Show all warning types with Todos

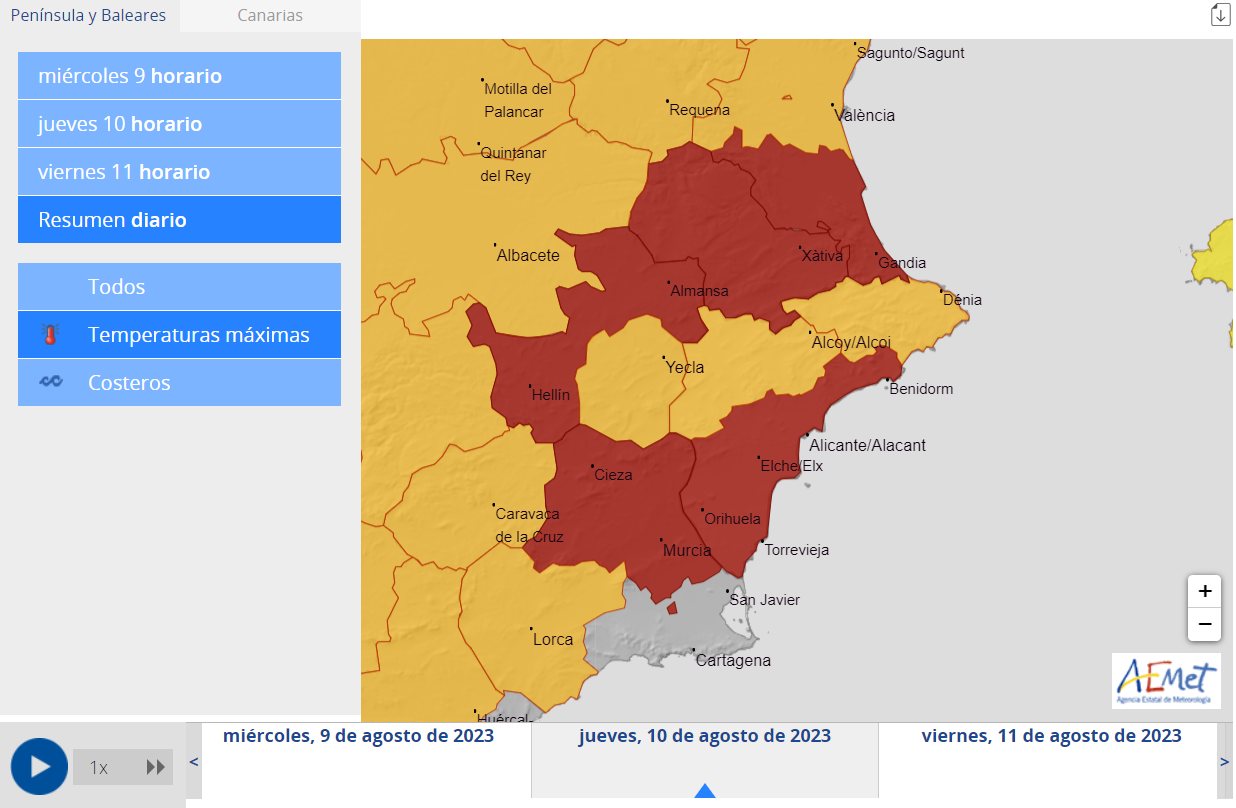click(179, 287)
